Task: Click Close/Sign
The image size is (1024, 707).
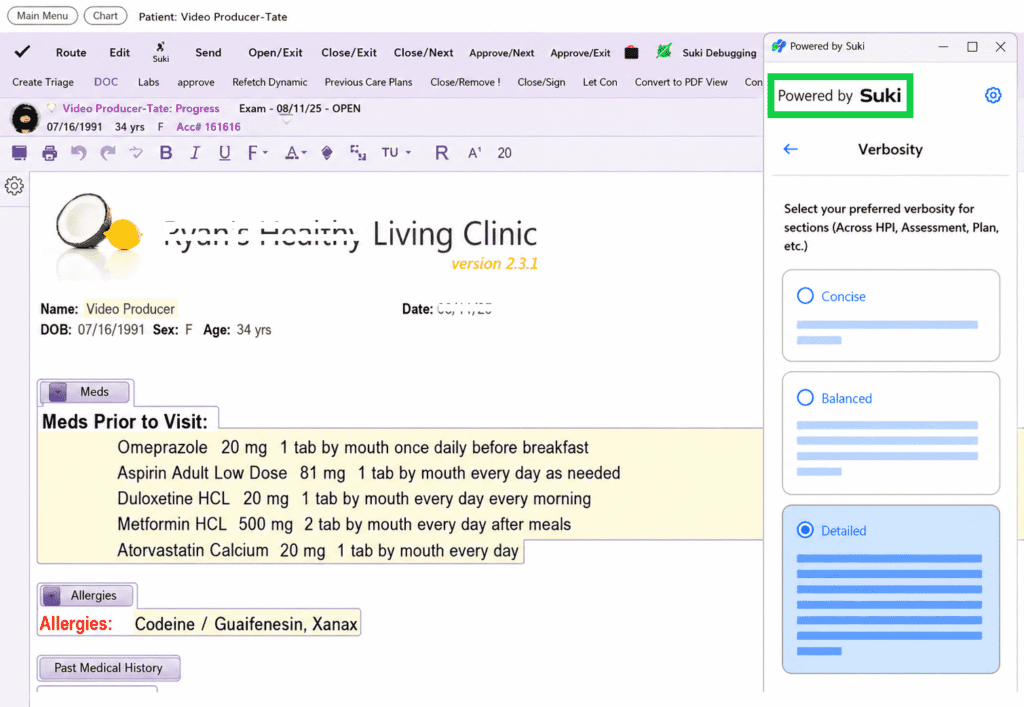Action: pos(541,82)
